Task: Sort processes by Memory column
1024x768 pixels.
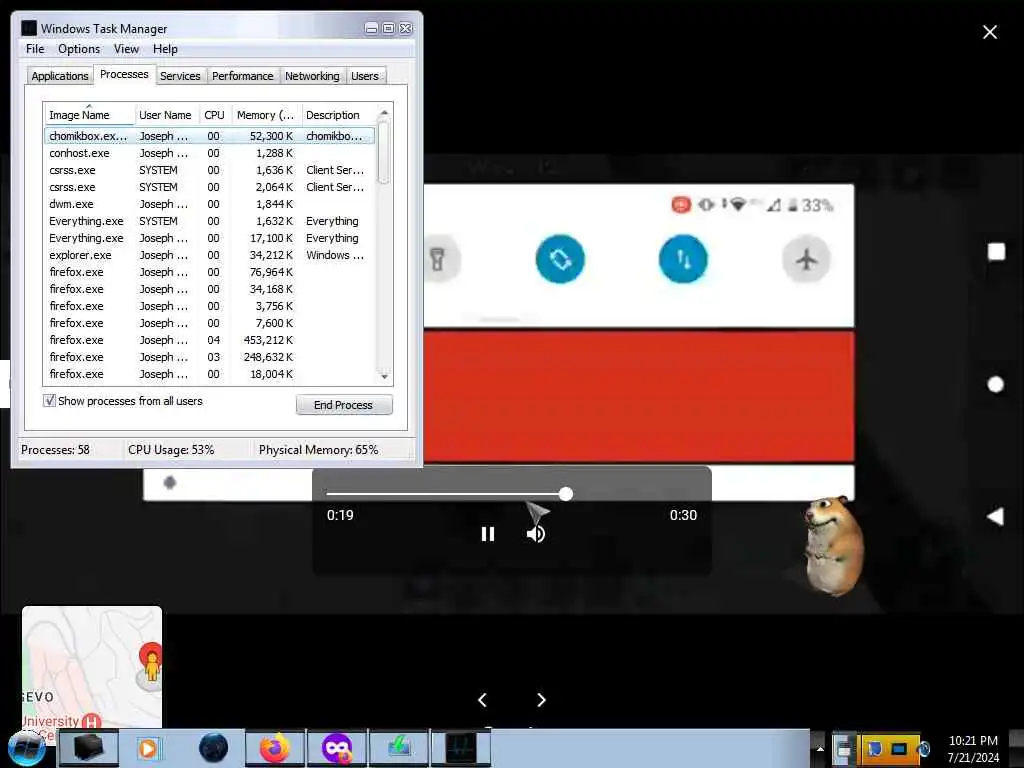Action: click(266, 115)
